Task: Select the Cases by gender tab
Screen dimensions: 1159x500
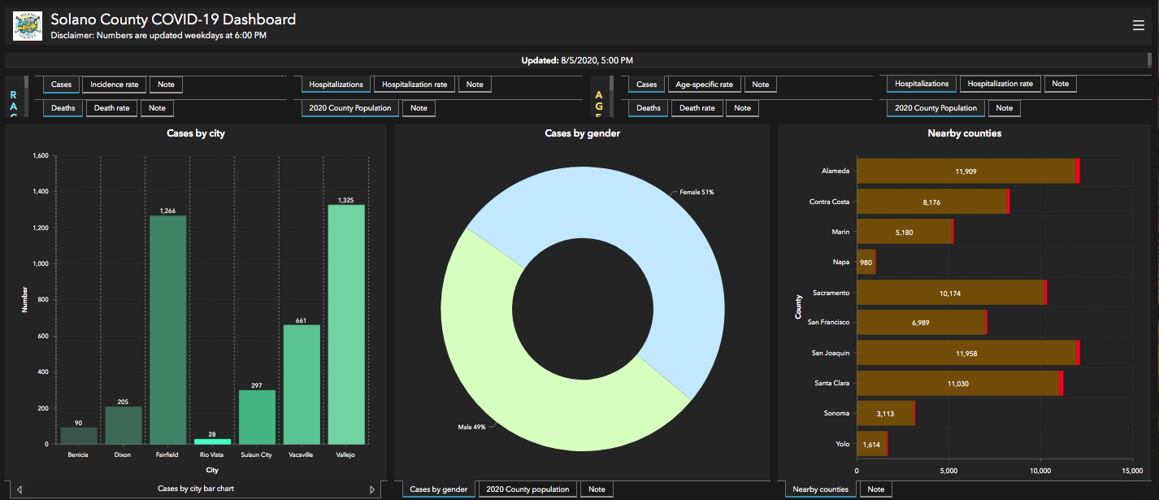Action: tap(438, 489)
